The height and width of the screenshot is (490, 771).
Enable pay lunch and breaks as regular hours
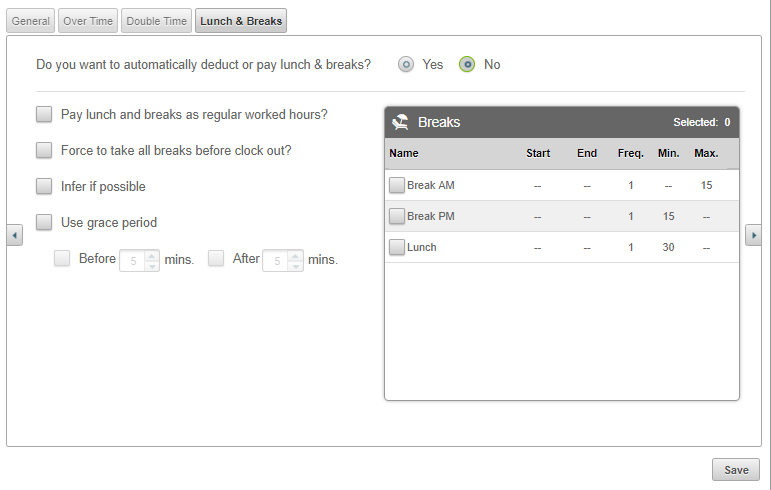click(44, 114)
